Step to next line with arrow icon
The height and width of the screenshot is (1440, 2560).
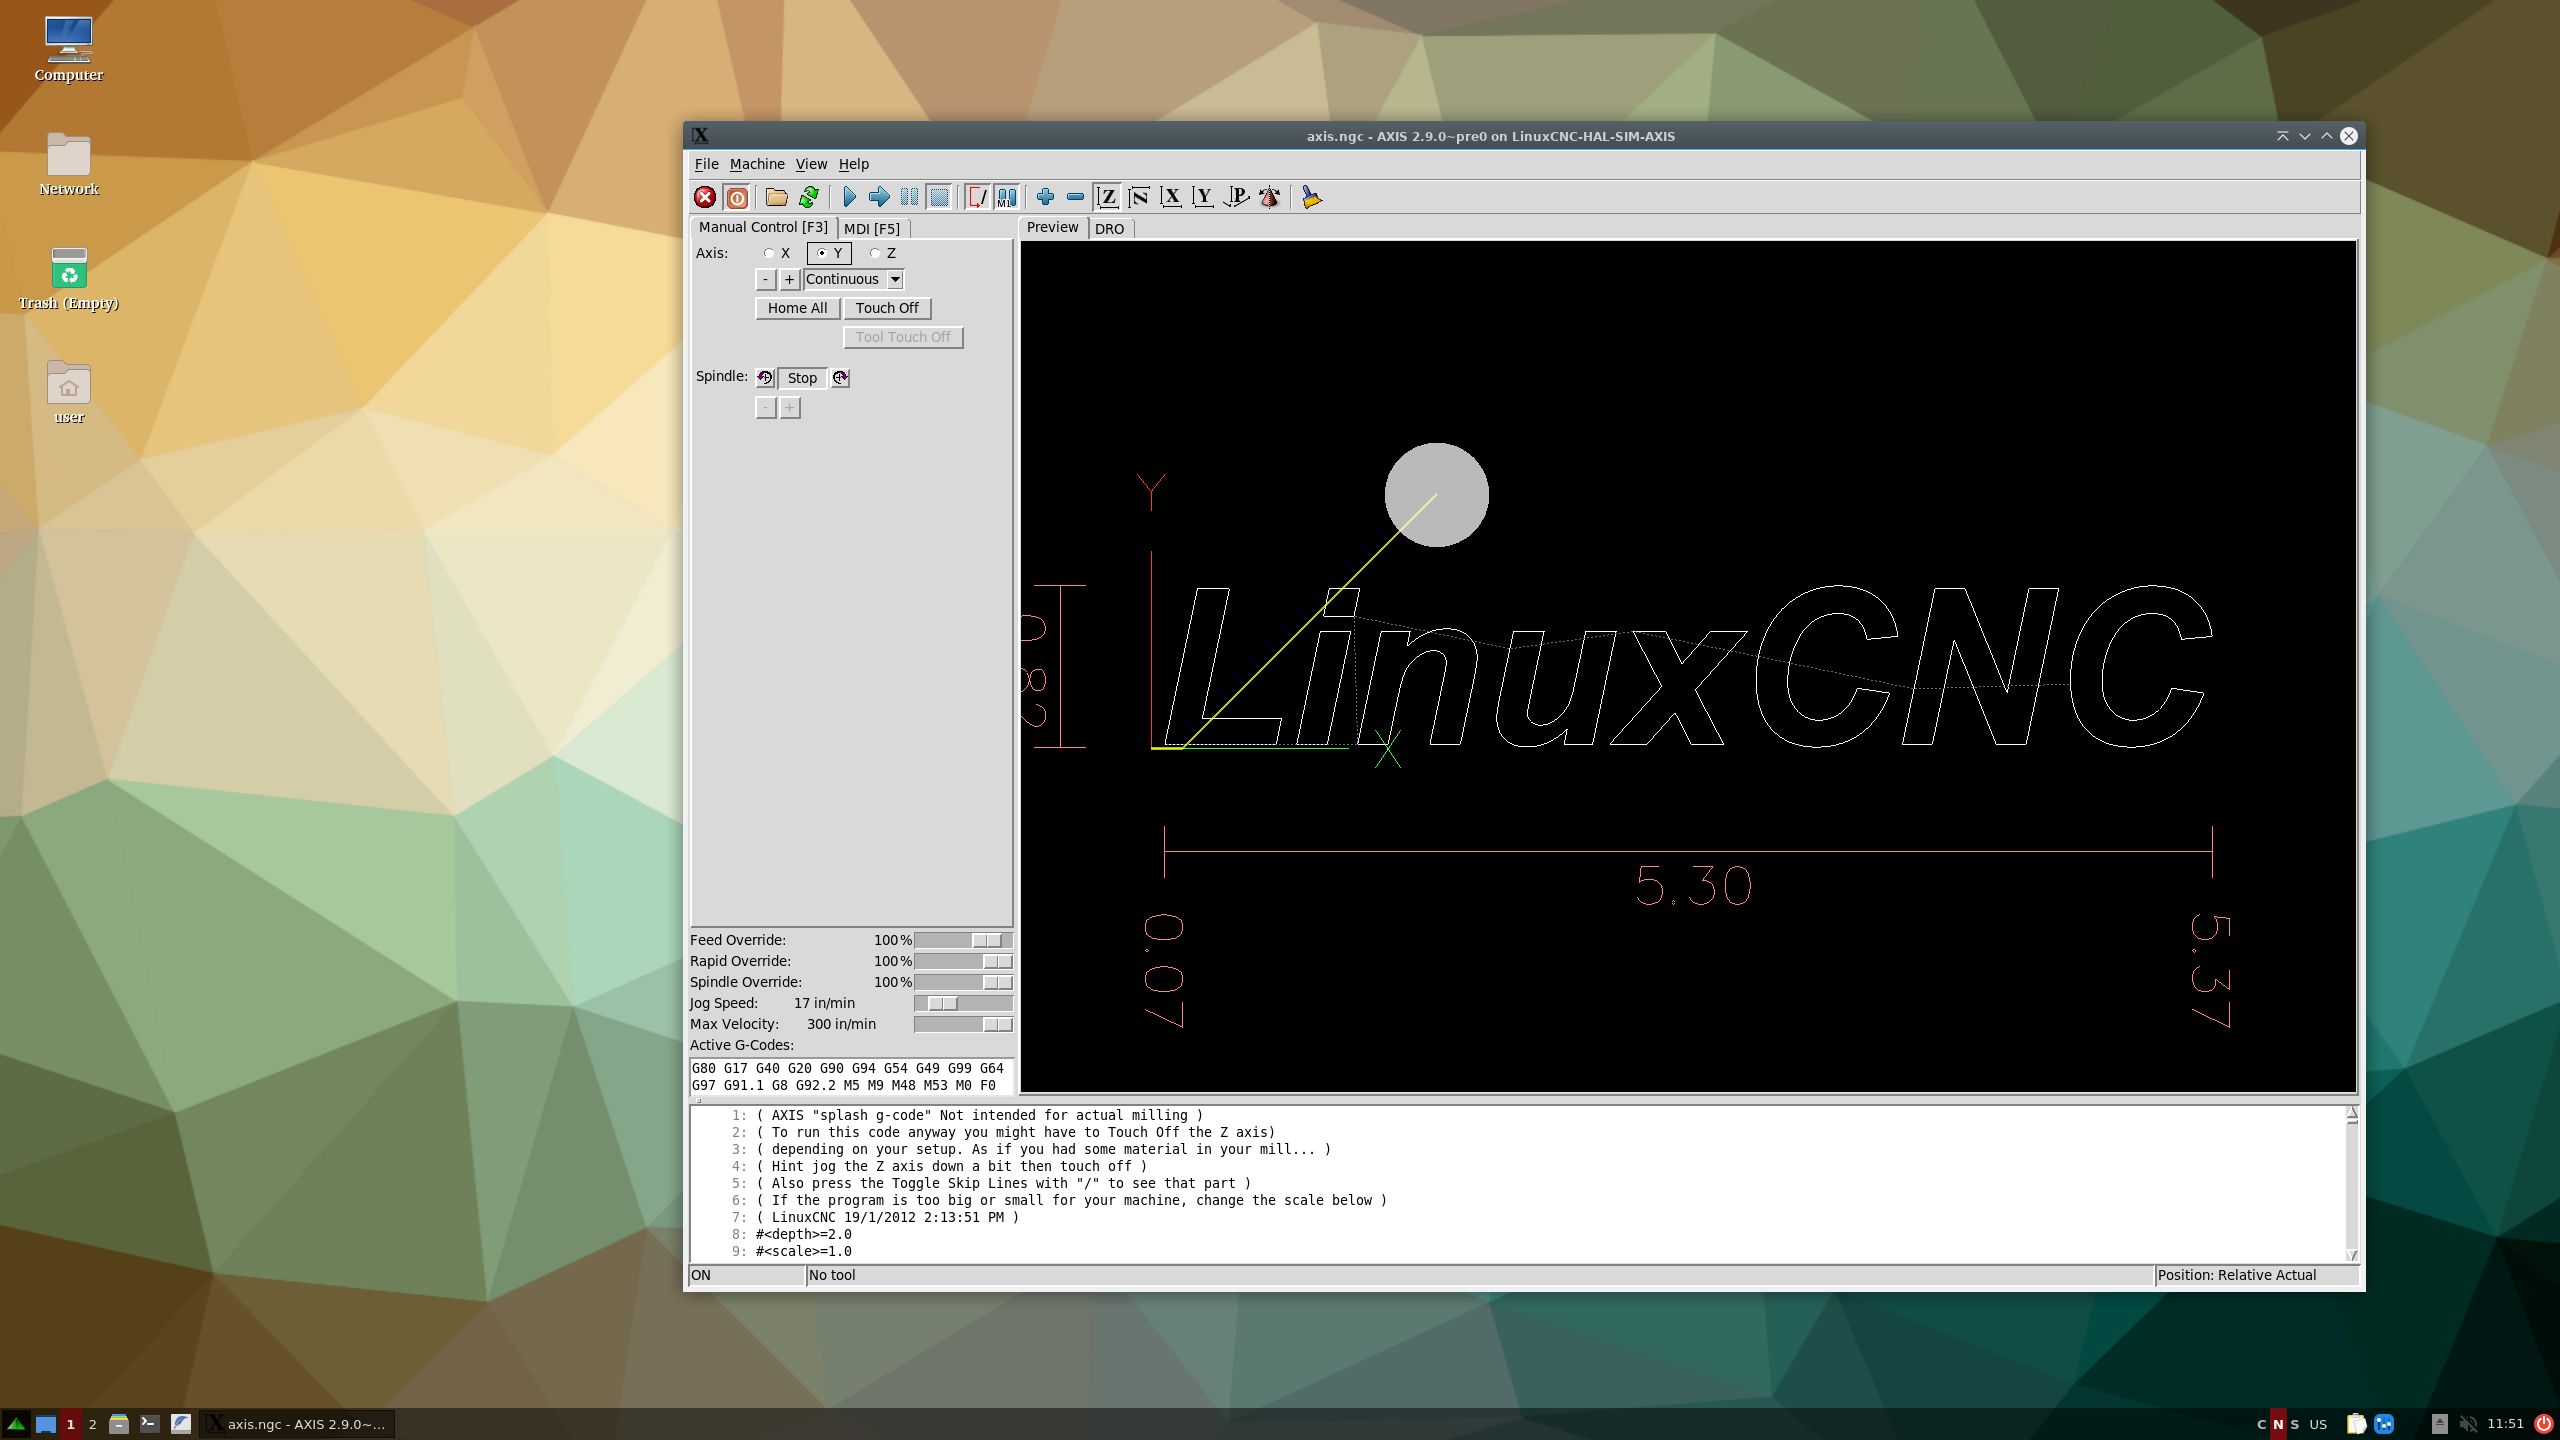pos(879,197)
